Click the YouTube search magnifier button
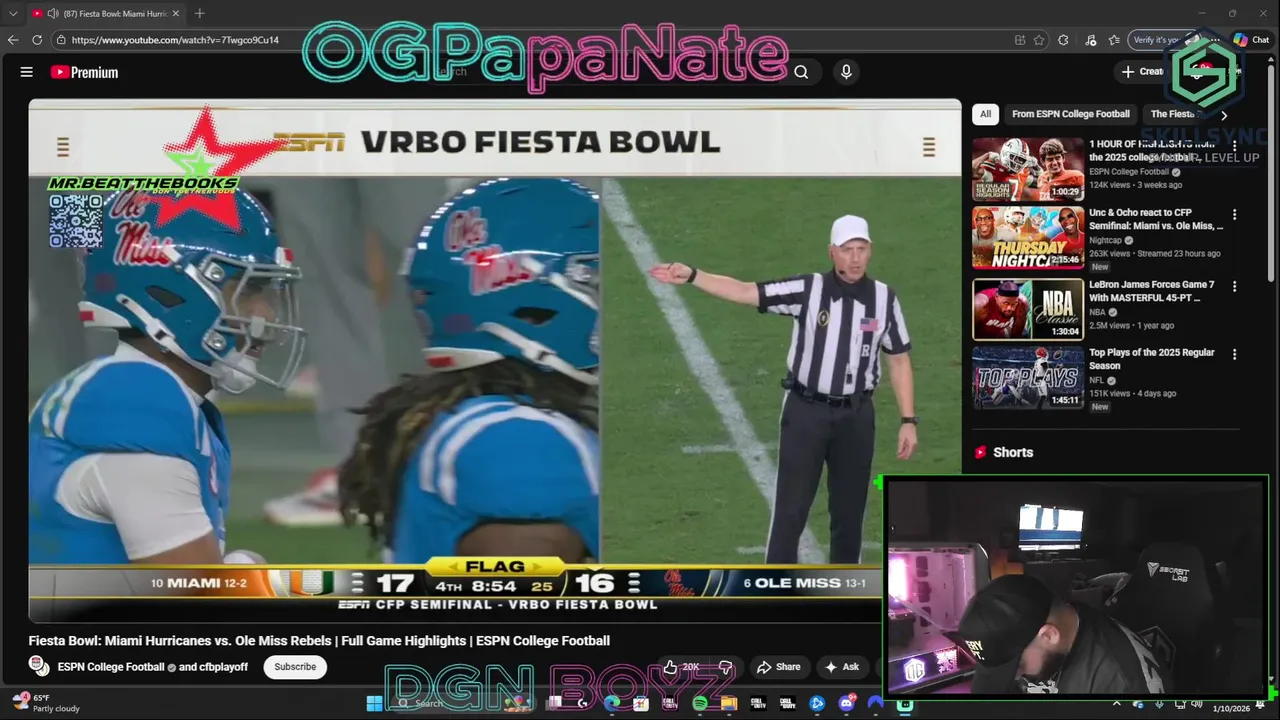Image resolution: width=1280 pixels, height=720 pixels. pyautogui.click(x=801, y=72)
